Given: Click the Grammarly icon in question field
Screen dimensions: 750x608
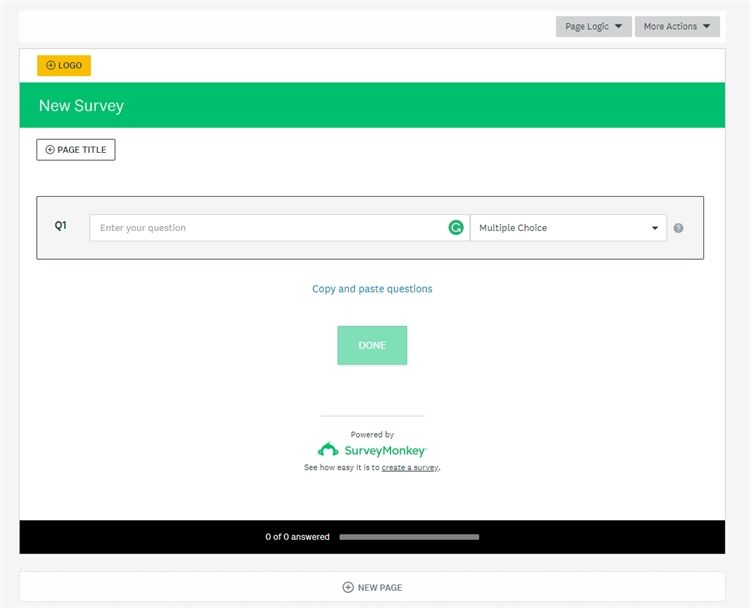Looking at the screenshot, I should point(456,228).
